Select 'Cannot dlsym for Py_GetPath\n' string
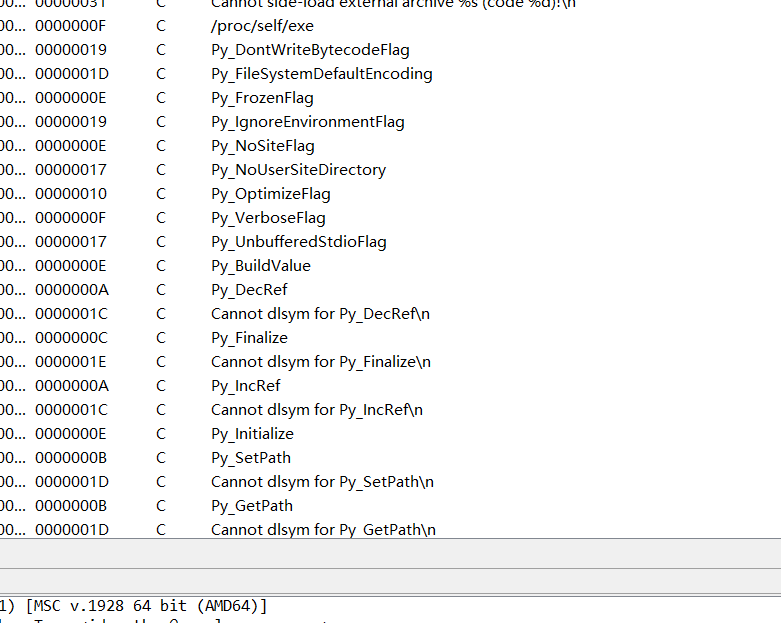Image resolution: width=781 pixels, height=623 pixels. (x=323, y=529)
